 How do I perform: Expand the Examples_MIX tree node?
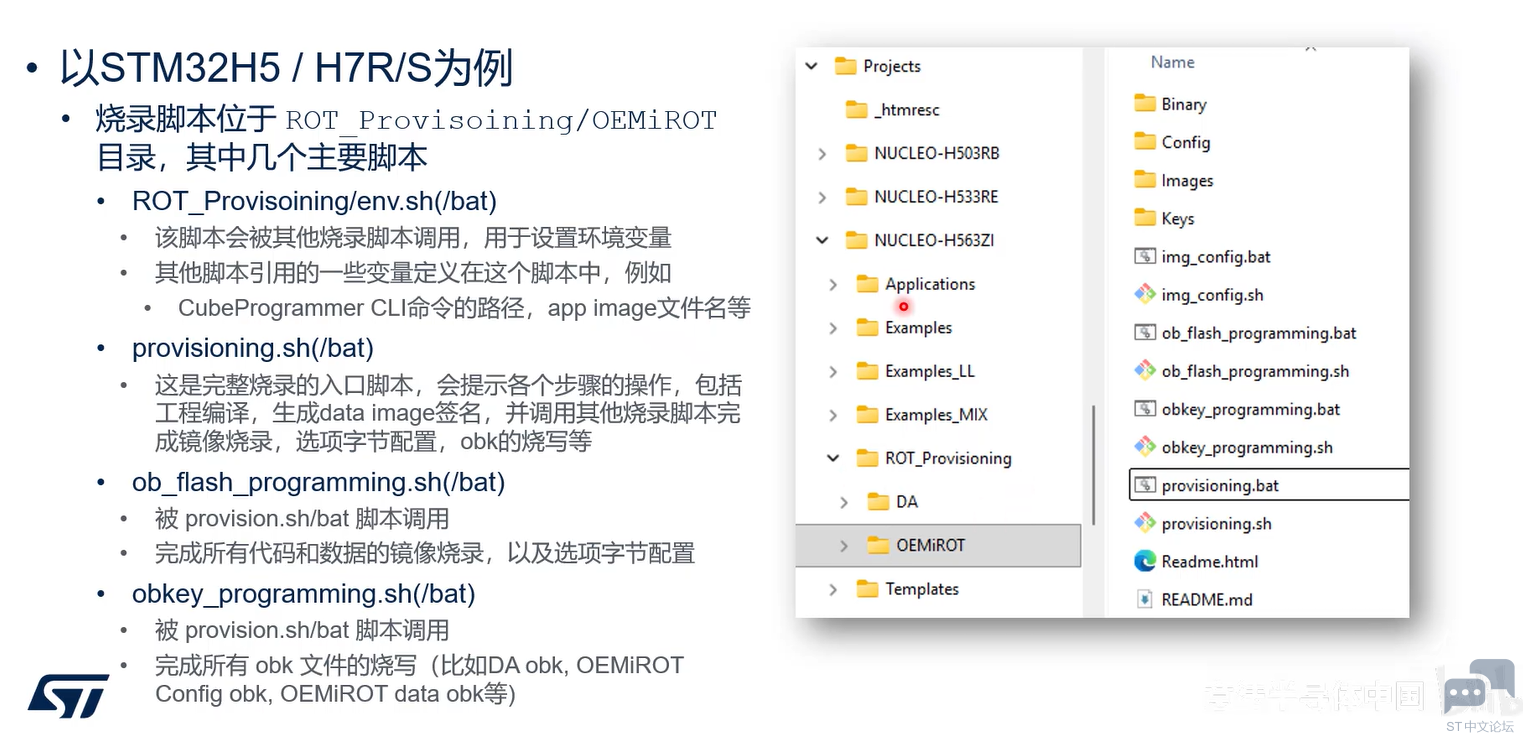[x=833, y=415]
